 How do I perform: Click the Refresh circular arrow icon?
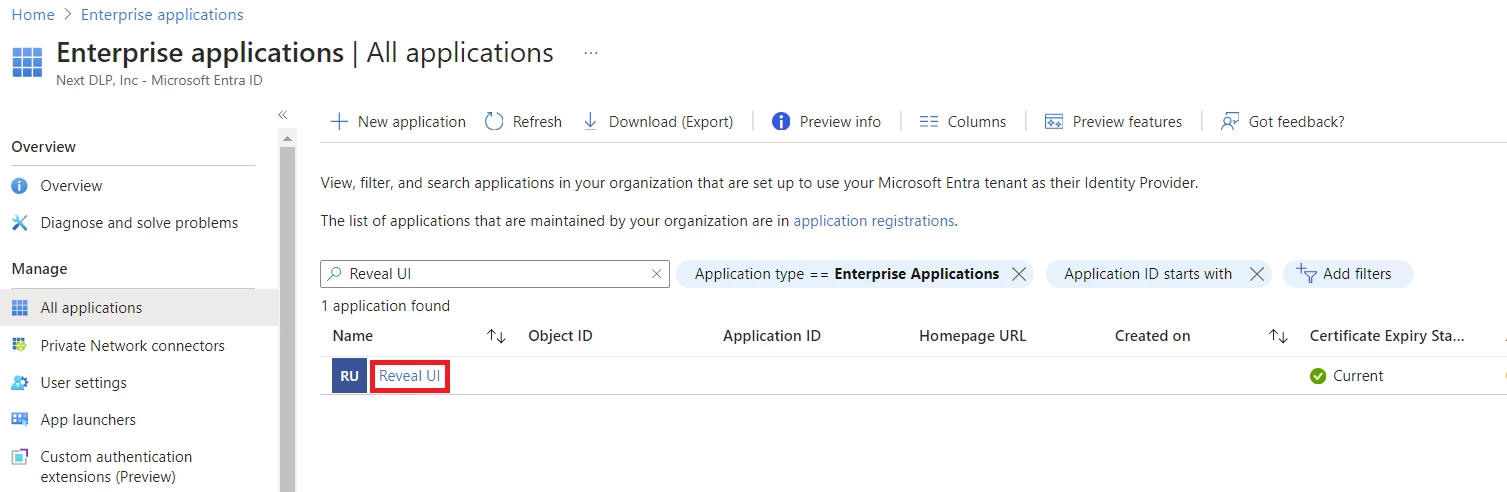point(494,121)
